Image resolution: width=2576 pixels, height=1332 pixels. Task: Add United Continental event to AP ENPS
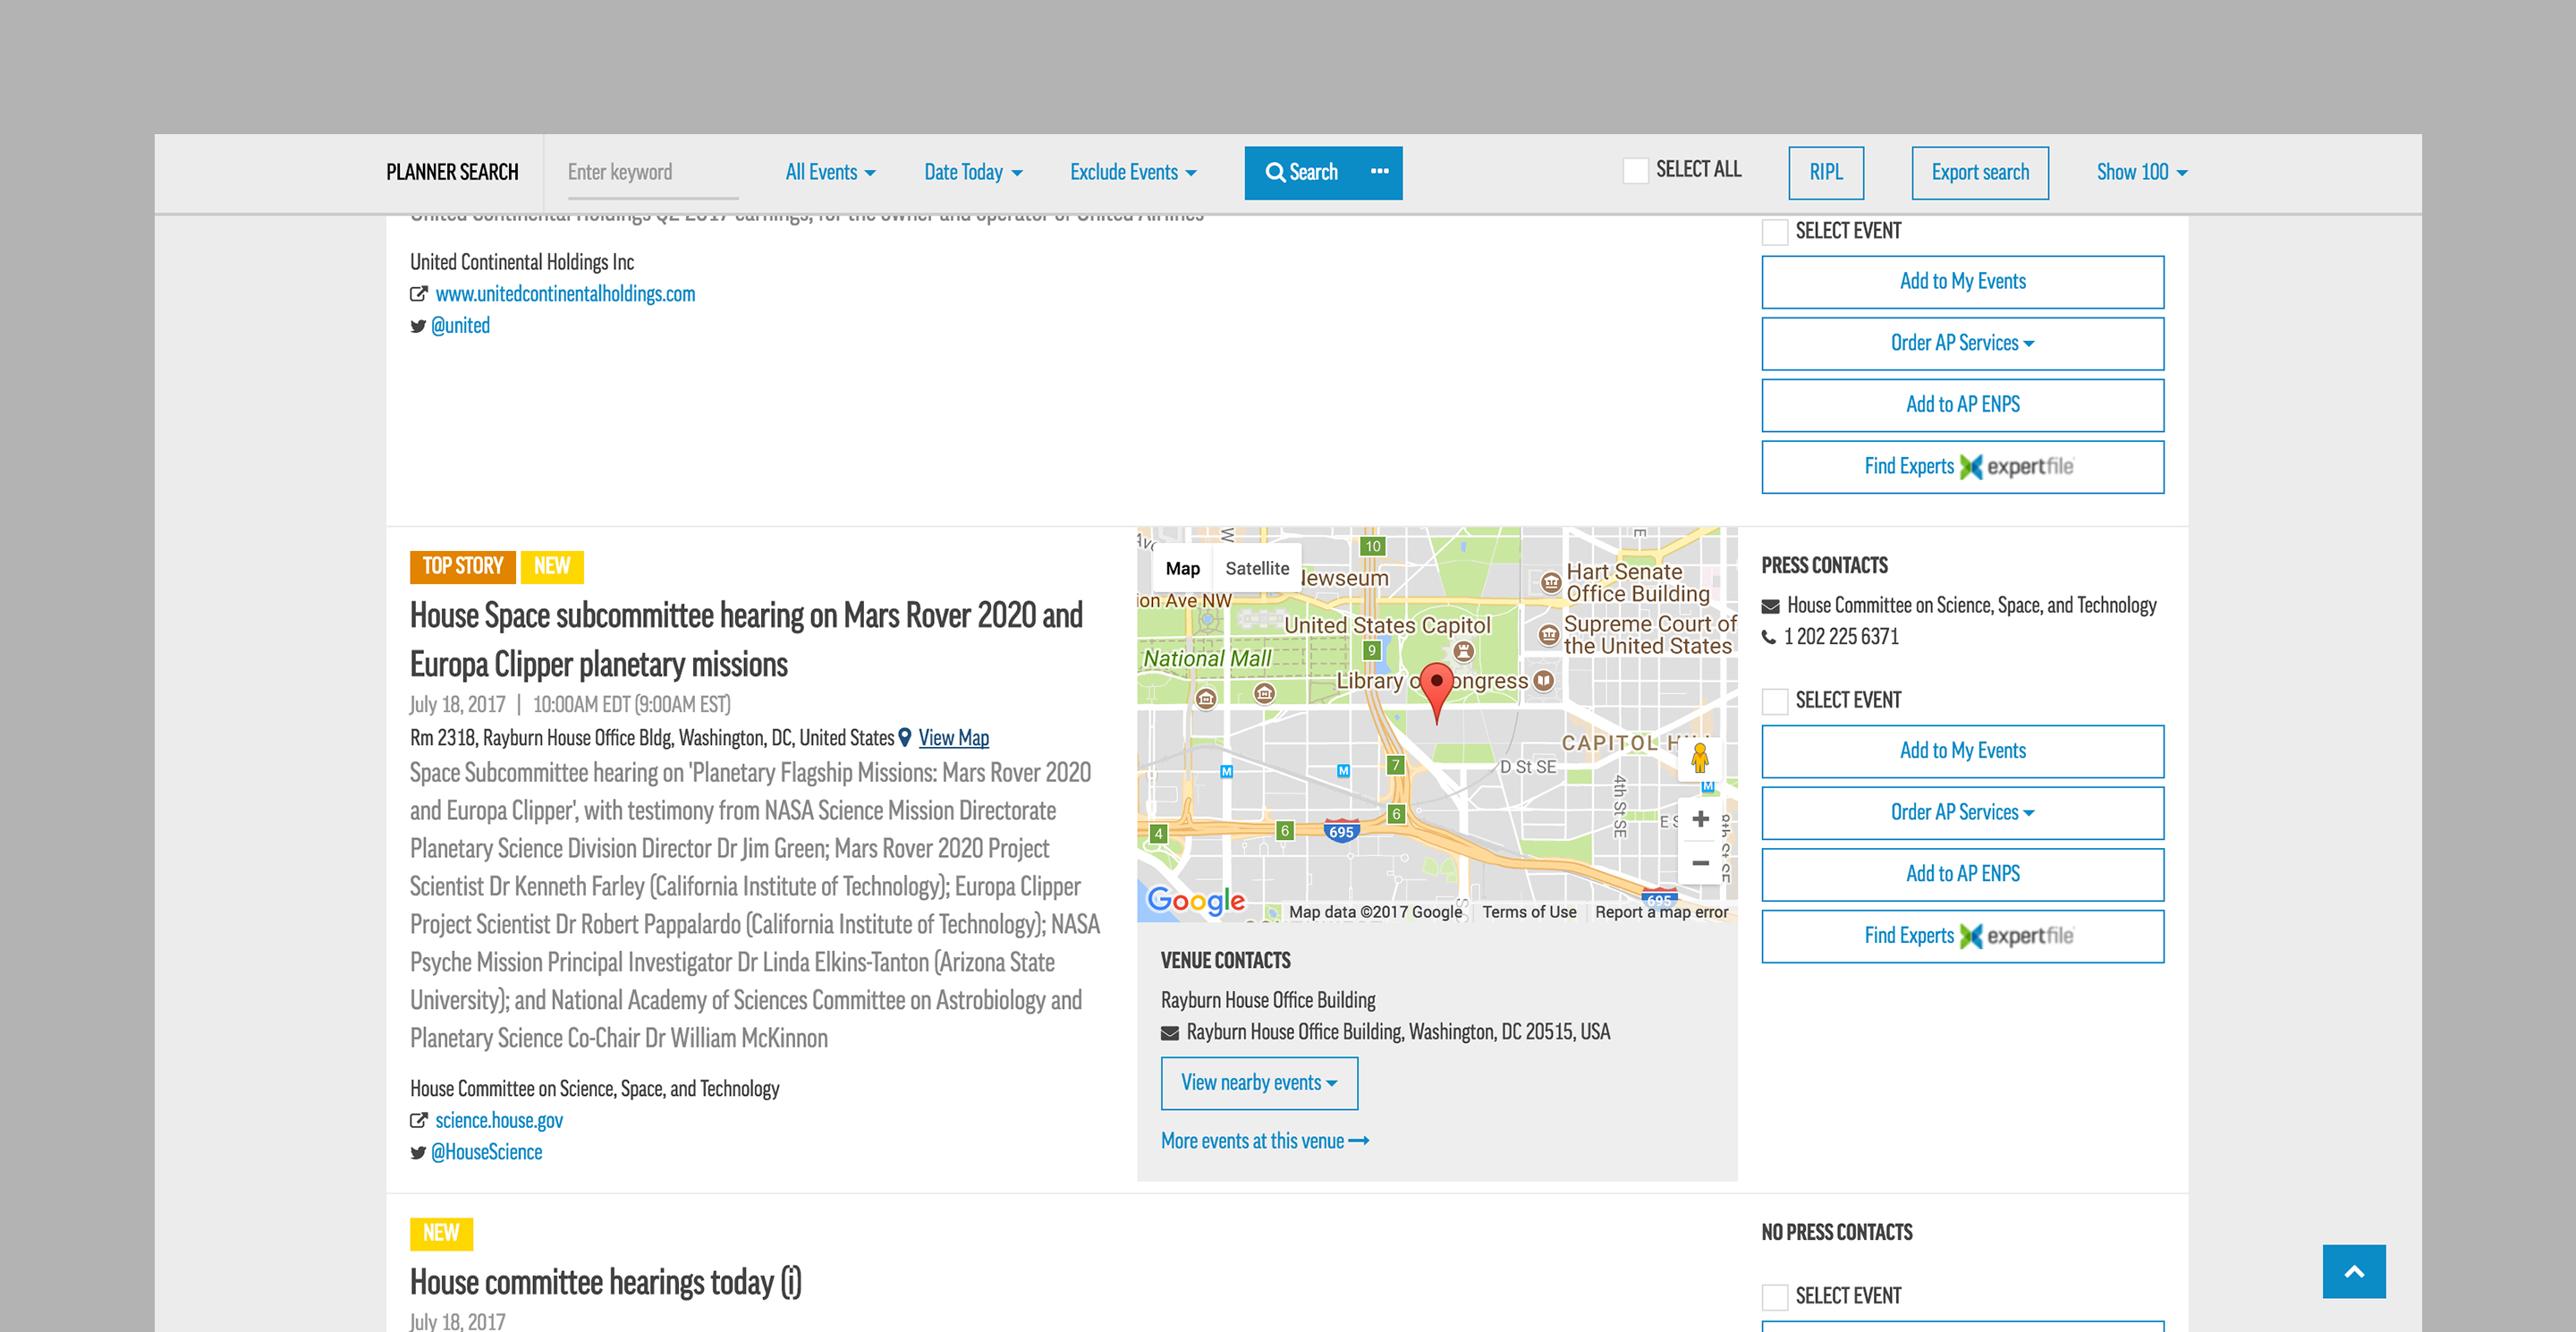tap(1962, 405)
